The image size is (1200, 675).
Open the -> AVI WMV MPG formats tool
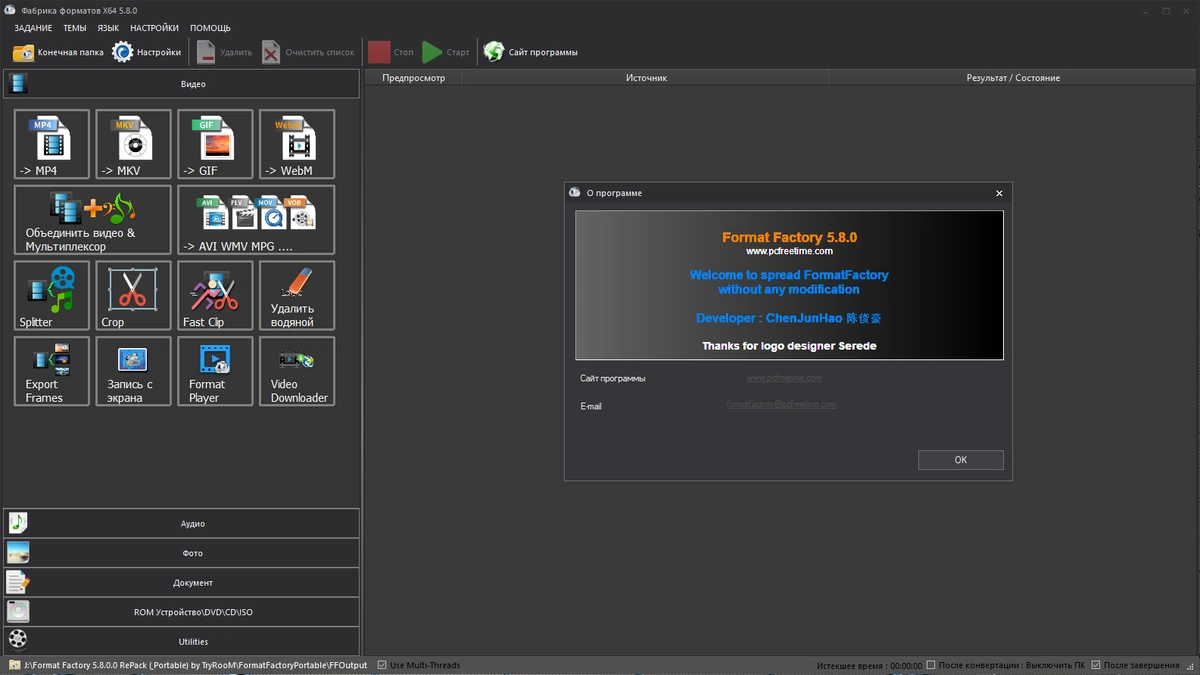click(256, 220)
